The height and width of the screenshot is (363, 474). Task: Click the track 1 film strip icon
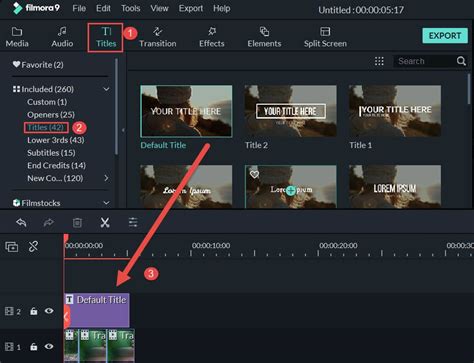click(9, 347)
